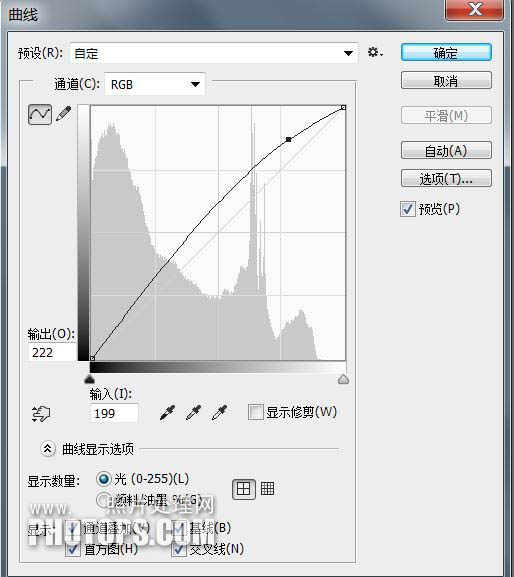The height and width of the screenshot is (577, 514).
Task: Click the Input value field 199
Action: (114, 413)
